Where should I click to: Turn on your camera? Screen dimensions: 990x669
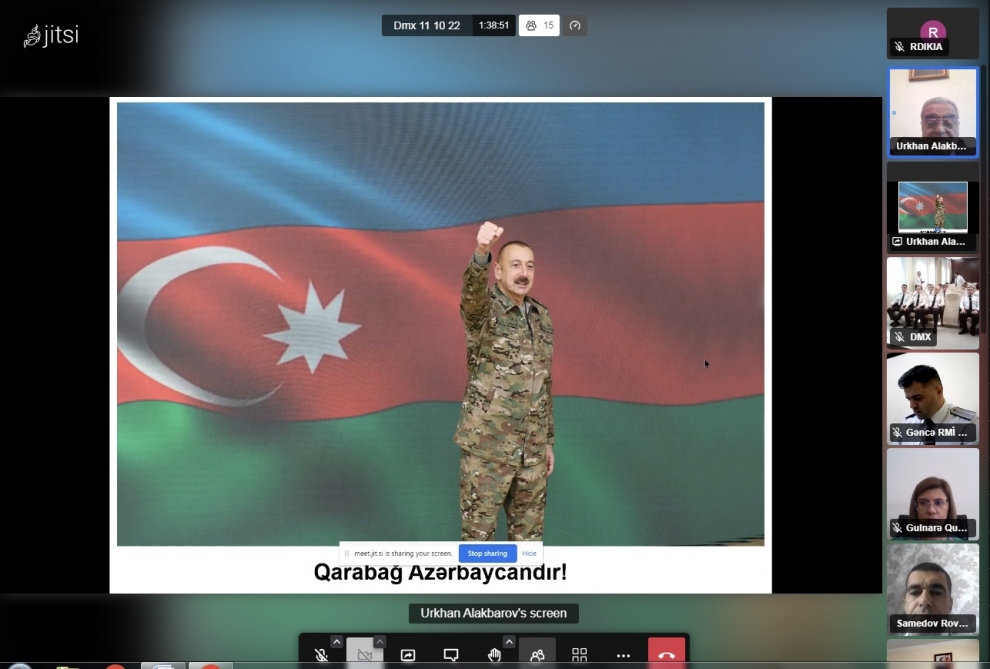tap(366, 654)
